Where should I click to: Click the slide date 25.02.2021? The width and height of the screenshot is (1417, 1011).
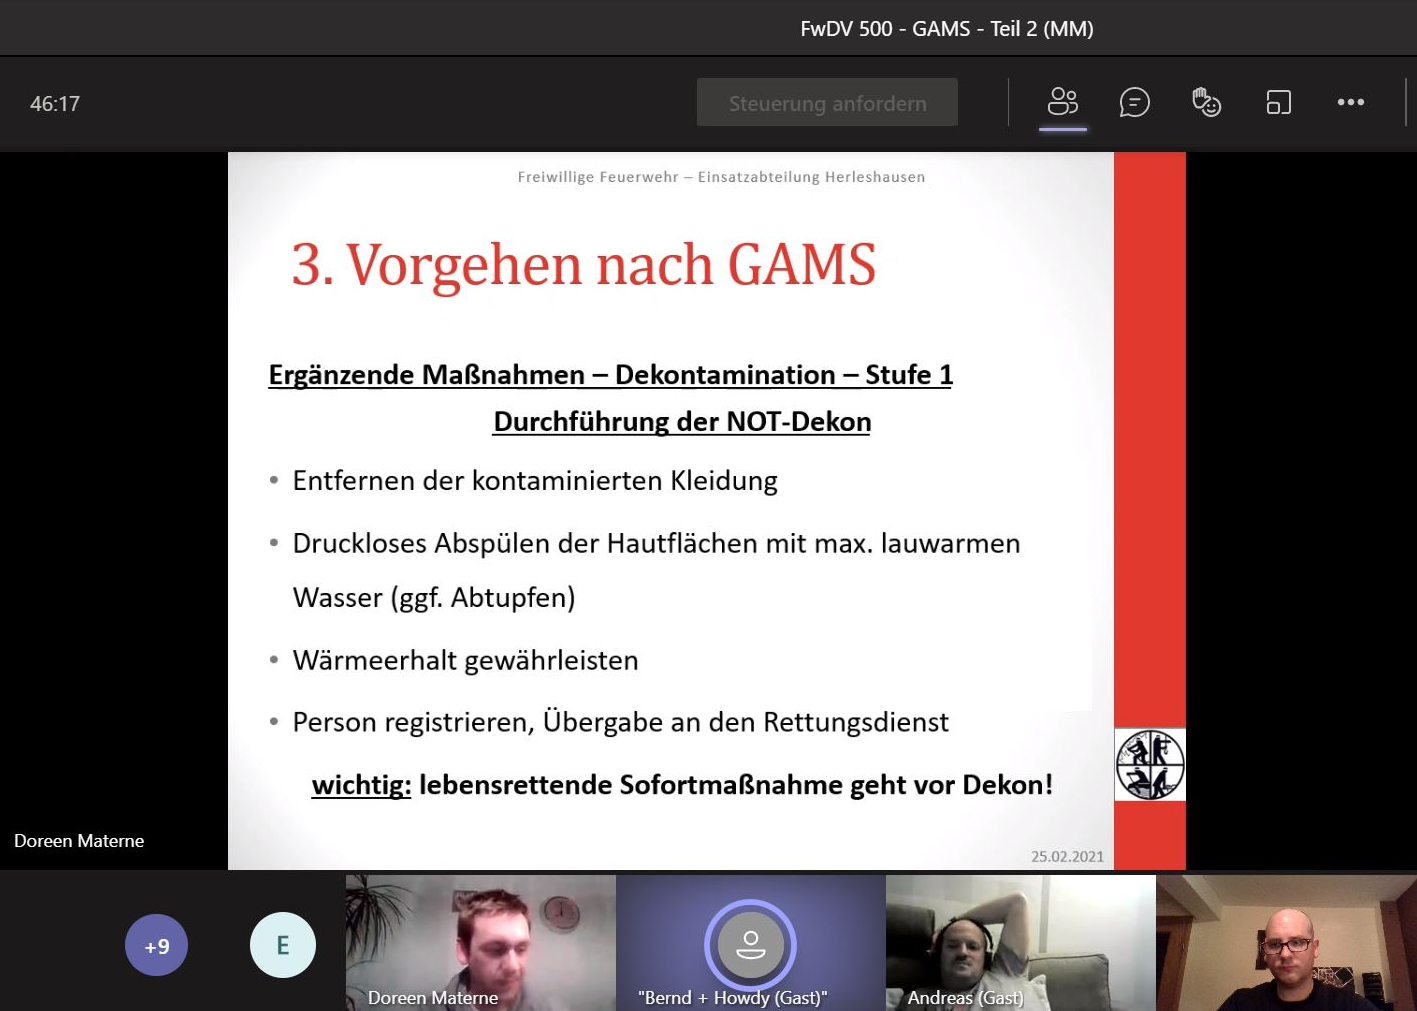point(1067,857)
